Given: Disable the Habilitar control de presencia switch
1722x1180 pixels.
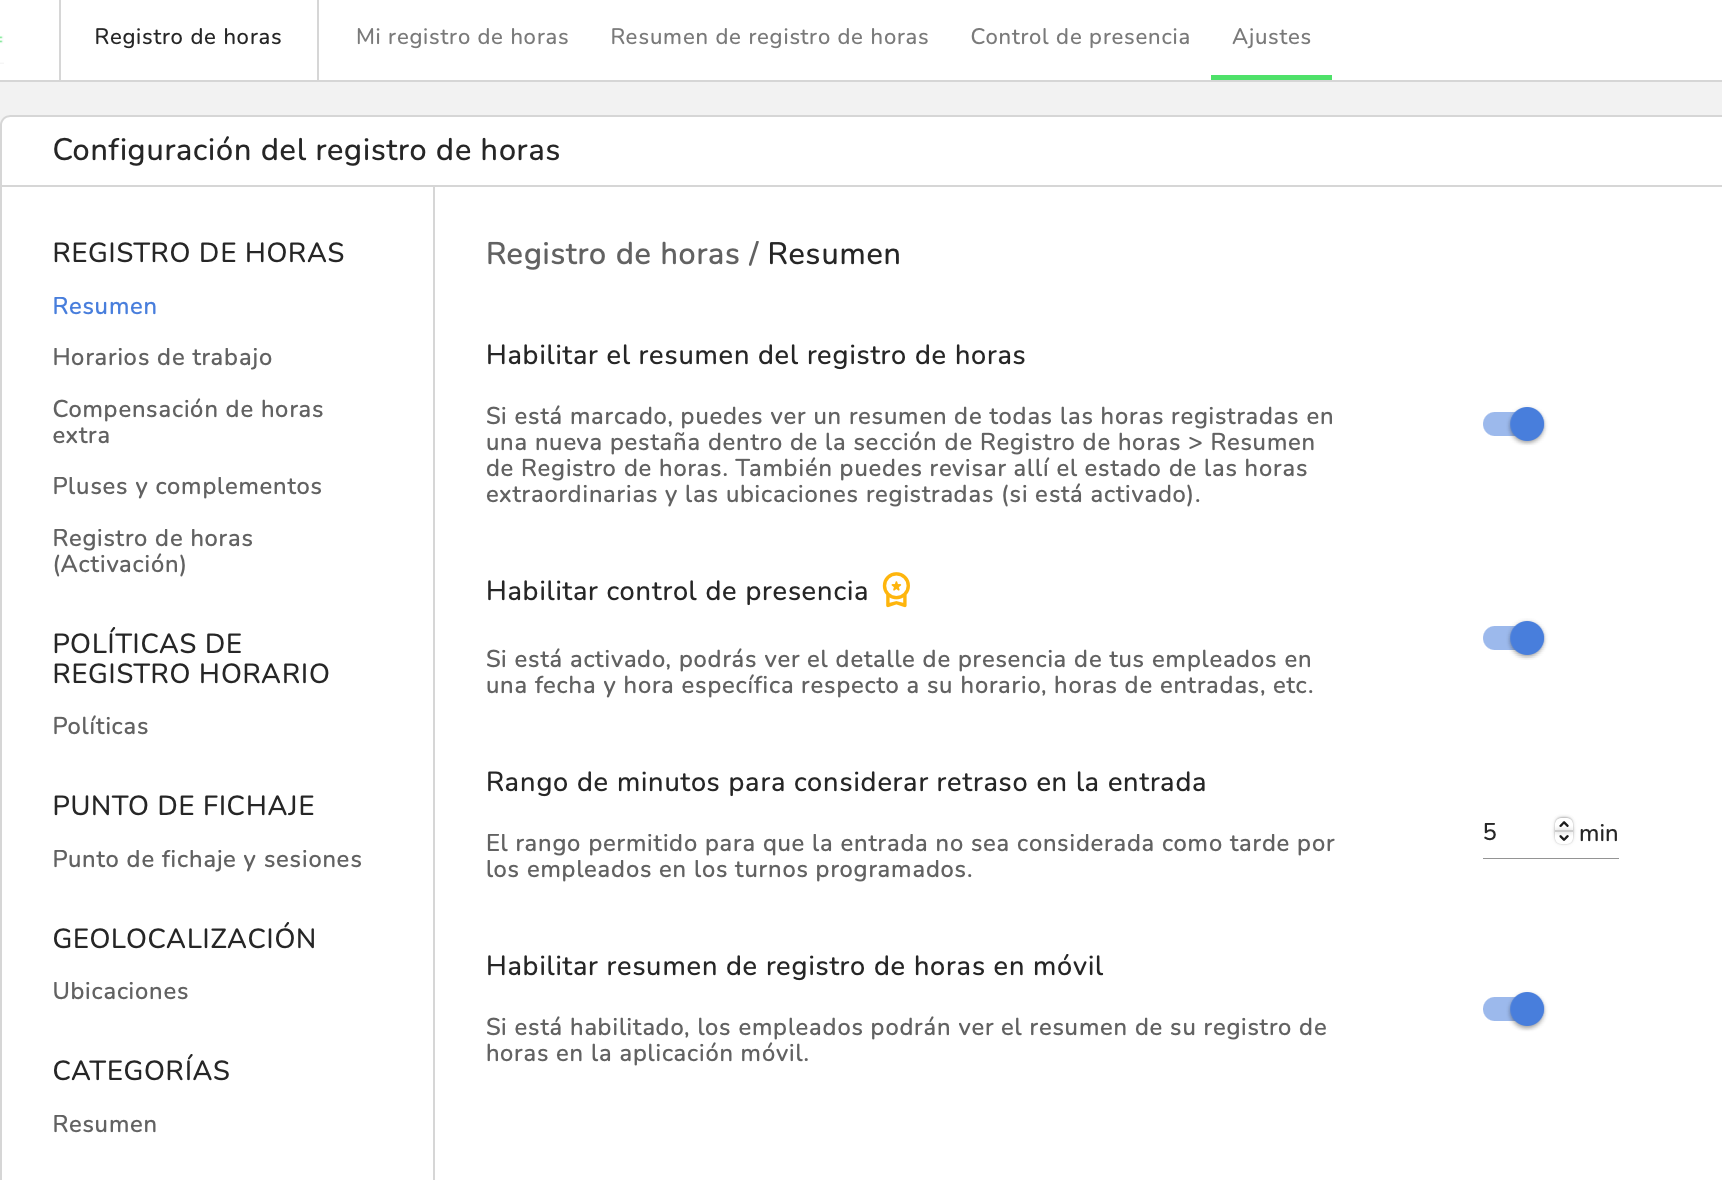Looking at the screenshot, I should (1513, 638).
